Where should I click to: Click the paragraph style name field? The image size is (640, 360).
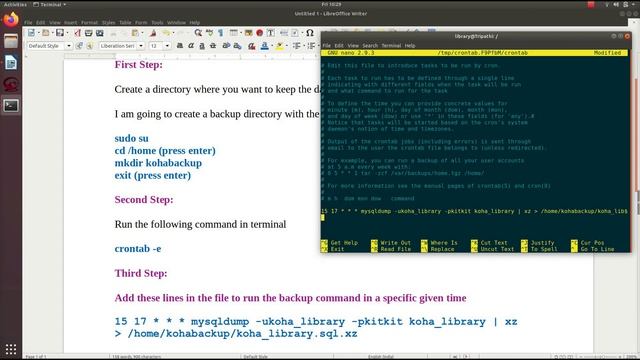coord(46,46)
